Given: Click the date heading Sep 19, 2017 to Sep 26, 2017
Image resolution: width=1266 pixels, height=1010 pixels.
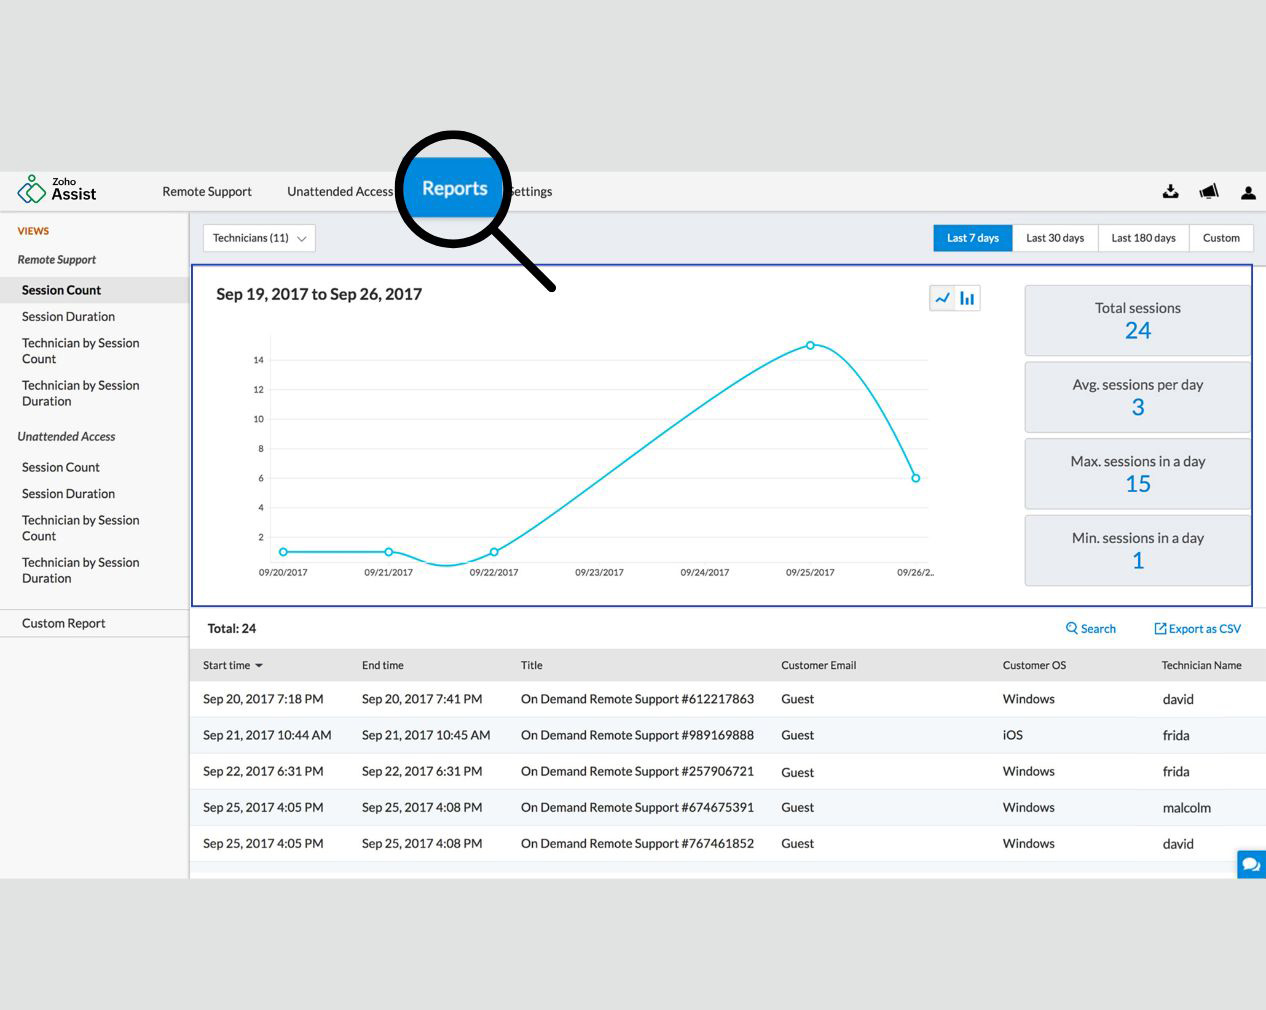Looking at the screenshot, I should pyautogui.click(x=319, y=294).
